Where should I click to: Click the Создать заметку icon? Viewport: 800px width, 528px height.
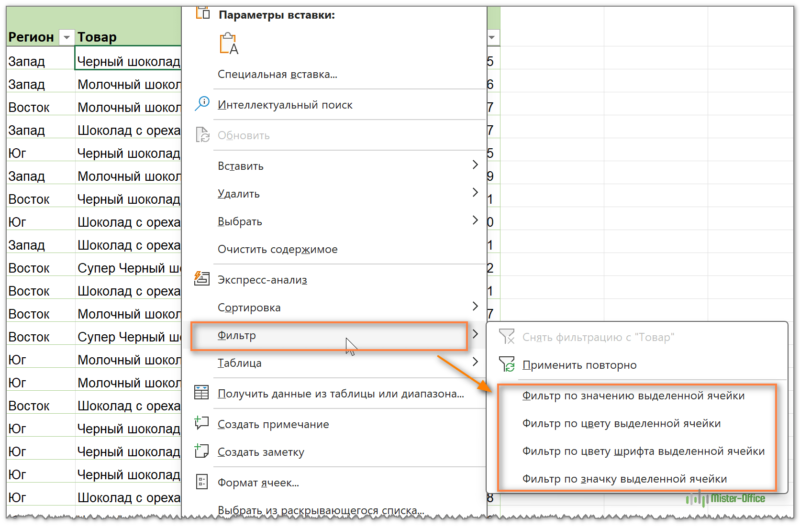[x=203, y=451]
